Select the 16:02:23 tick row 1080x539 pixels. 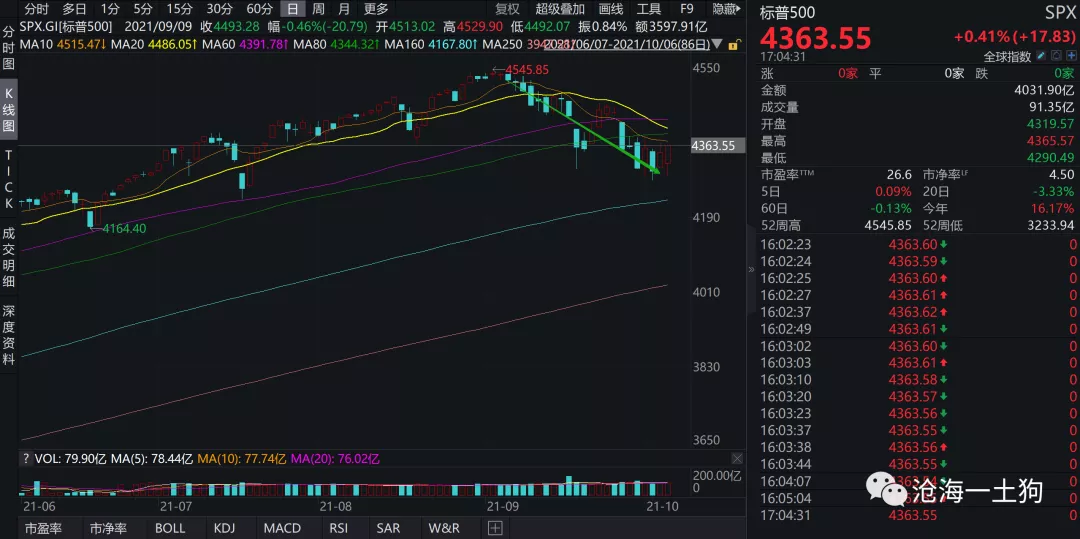click(918, 244)
